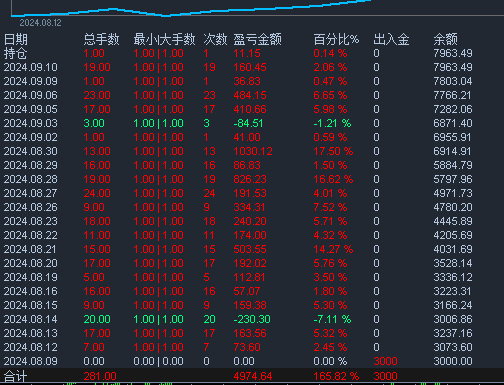This screenshot has width=504, height=385.
Task: Click the balance 7963.49 in 持仓 row
Action: pos(453,53)
